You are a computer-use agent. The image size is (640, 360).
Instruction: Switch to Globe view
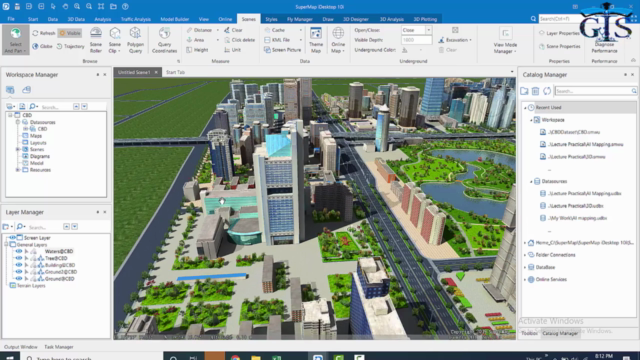[x=42, y=47]
